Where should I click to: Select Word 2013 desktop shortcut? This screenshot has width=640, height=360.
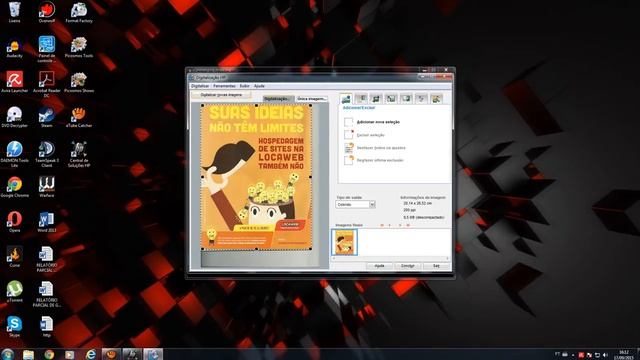[47, 222]
